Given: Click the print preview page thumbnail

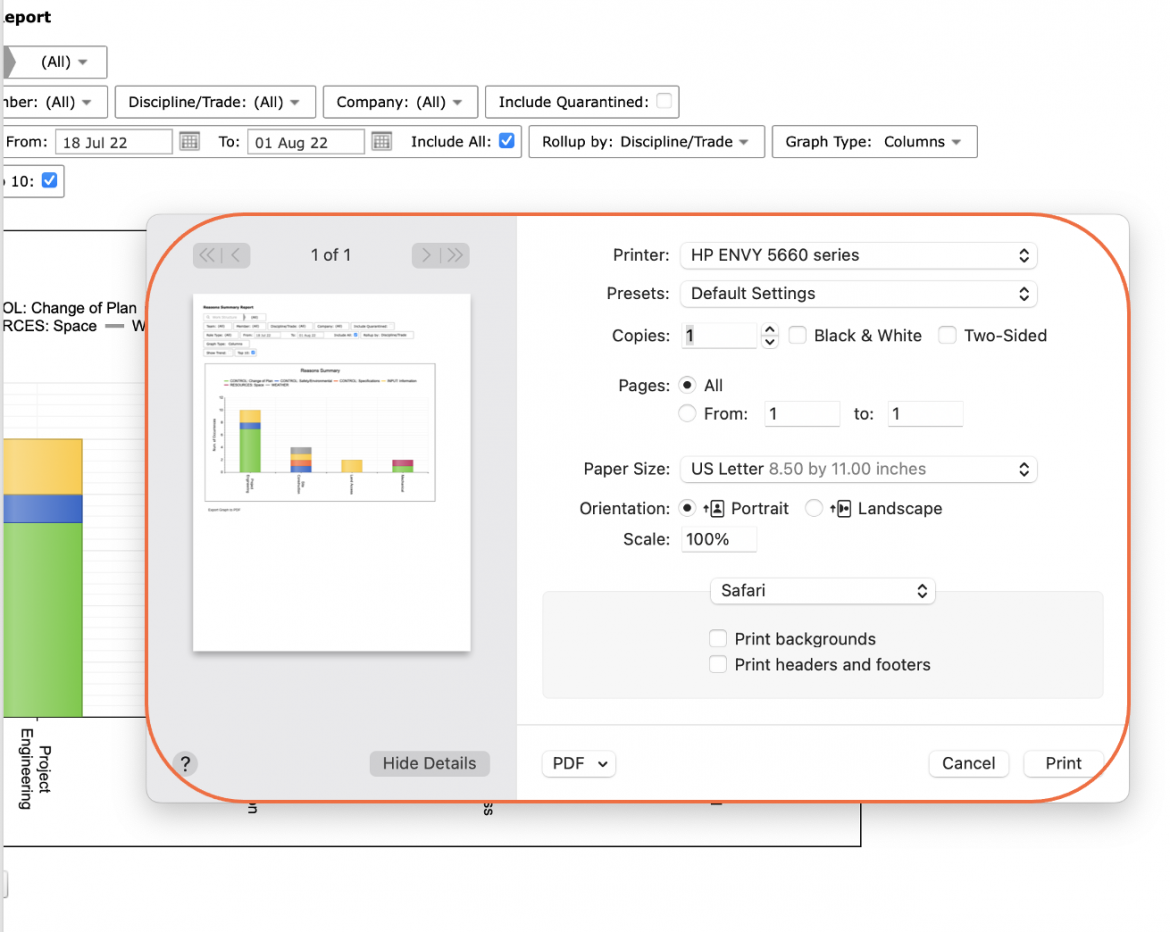Looking at the screenshot, I should (x=331, y=472).
